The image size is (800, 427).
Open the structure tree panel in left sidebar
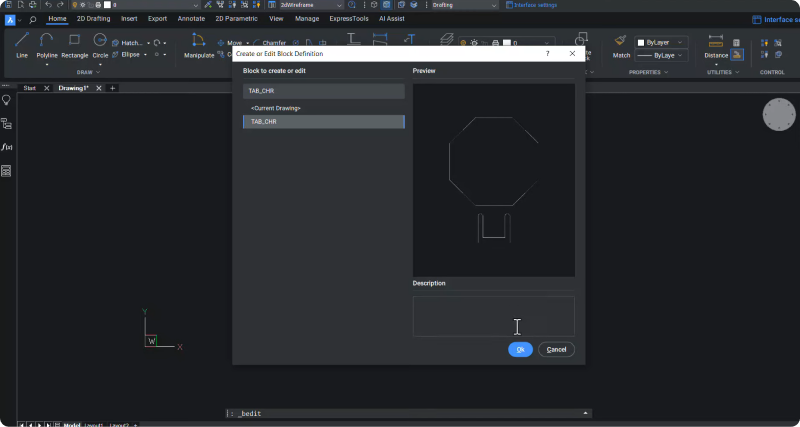click(x=6, y=123)
